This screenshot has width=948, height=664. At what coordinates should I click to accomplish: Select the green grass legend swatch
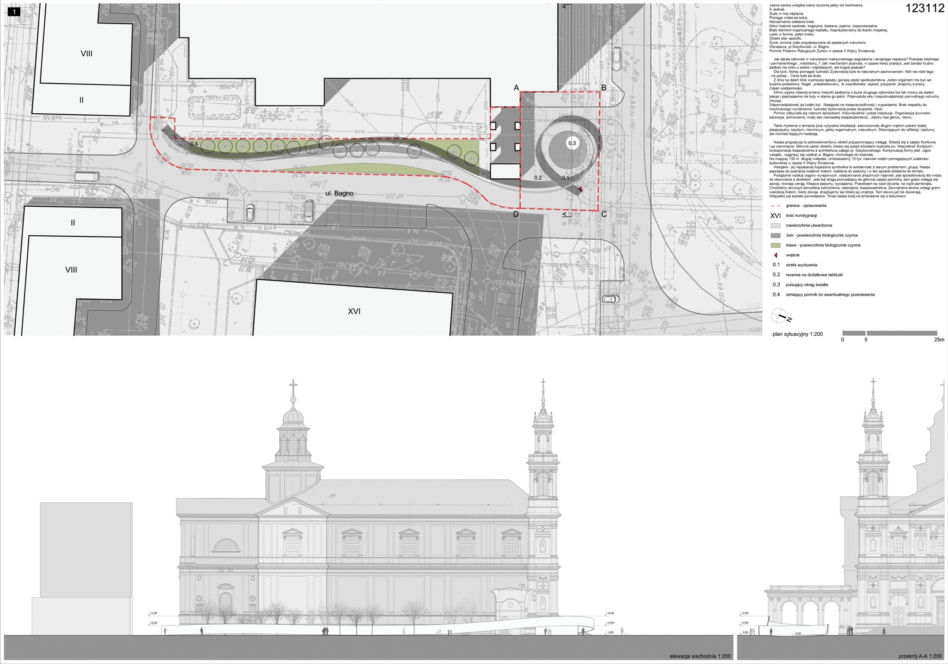[776, 246]
